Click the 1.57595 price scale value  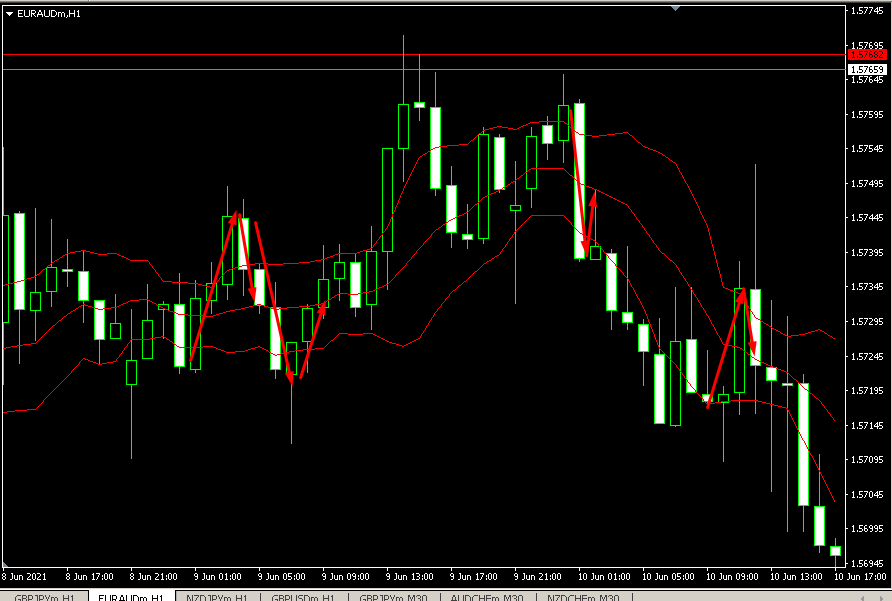868,114
